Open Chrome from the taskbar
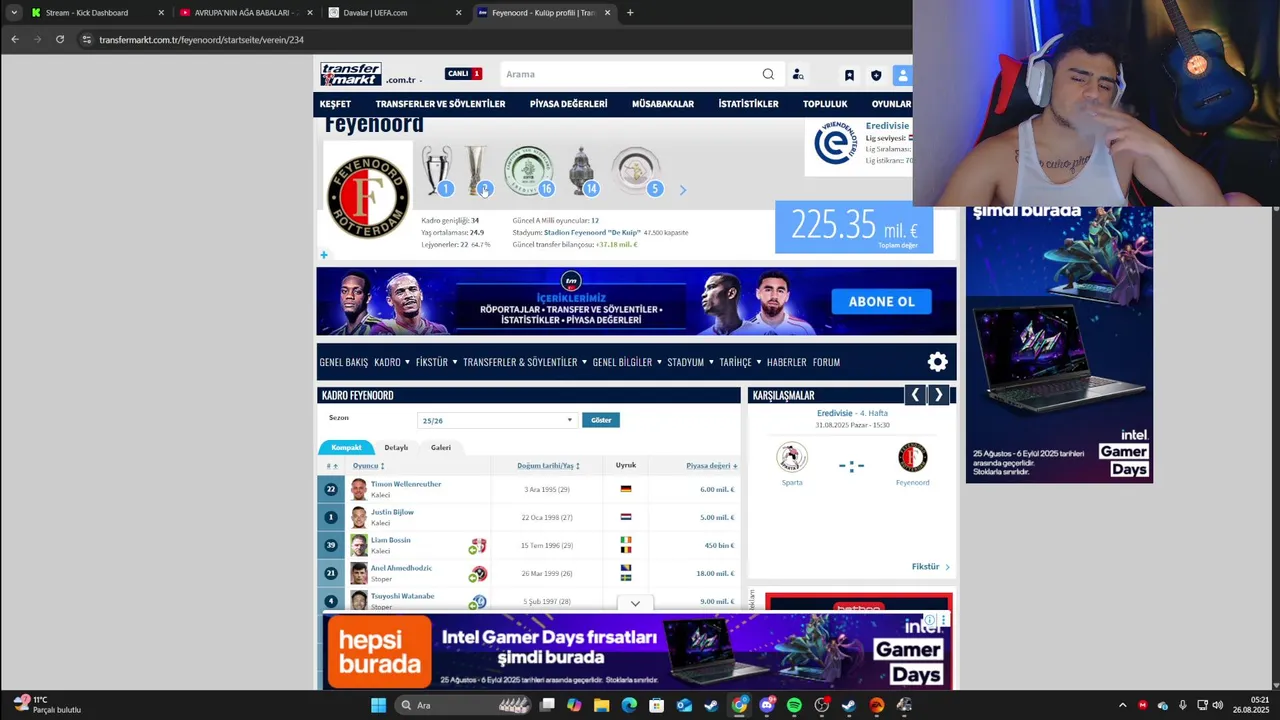This screenshot has width=1280, height=720. pos(739,705)
